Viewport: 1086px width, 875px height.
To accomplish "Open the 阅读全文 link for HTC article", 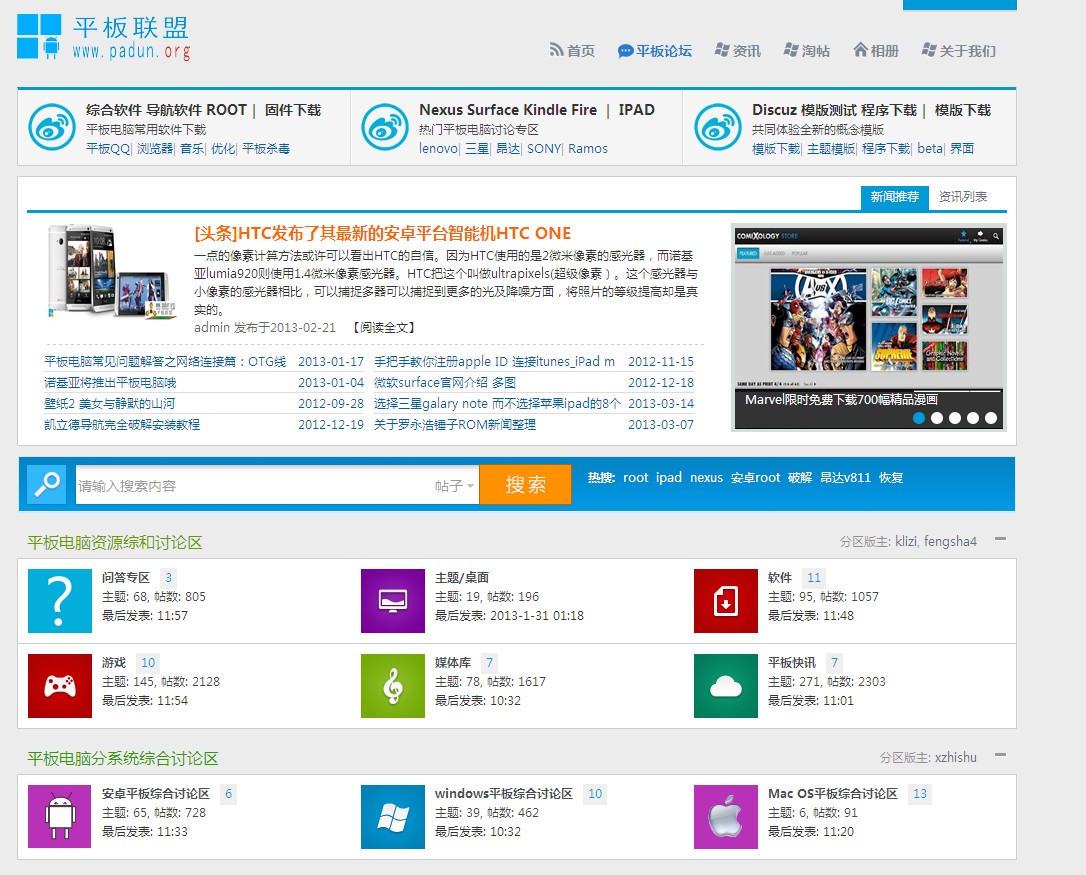I will pos(383,327).
